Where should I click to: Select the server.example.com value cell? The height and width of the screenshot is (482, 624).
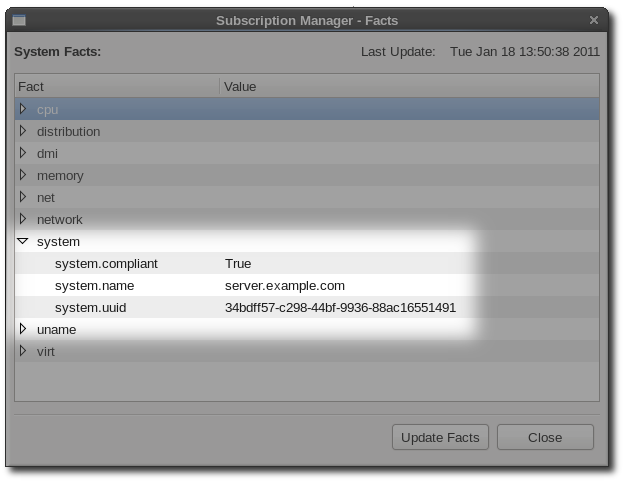(x=285, y=286)
